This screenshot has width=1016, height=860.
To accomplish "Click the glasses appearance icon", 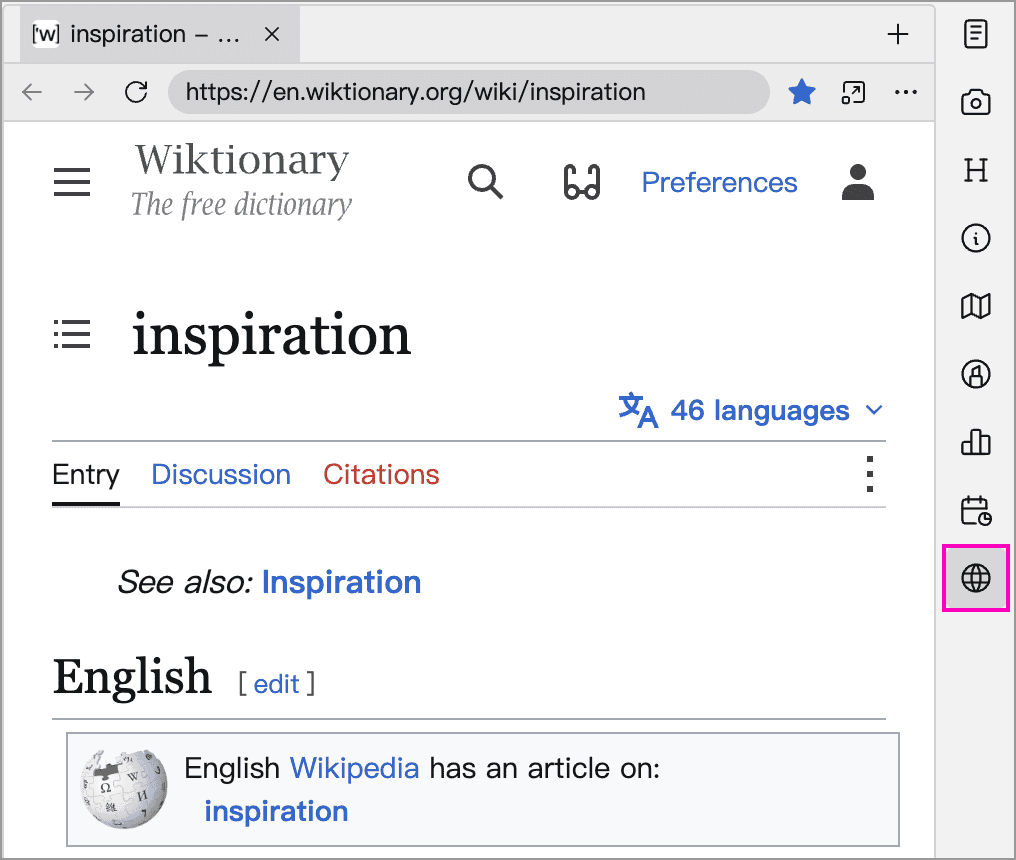I will (x=582, y=182).
